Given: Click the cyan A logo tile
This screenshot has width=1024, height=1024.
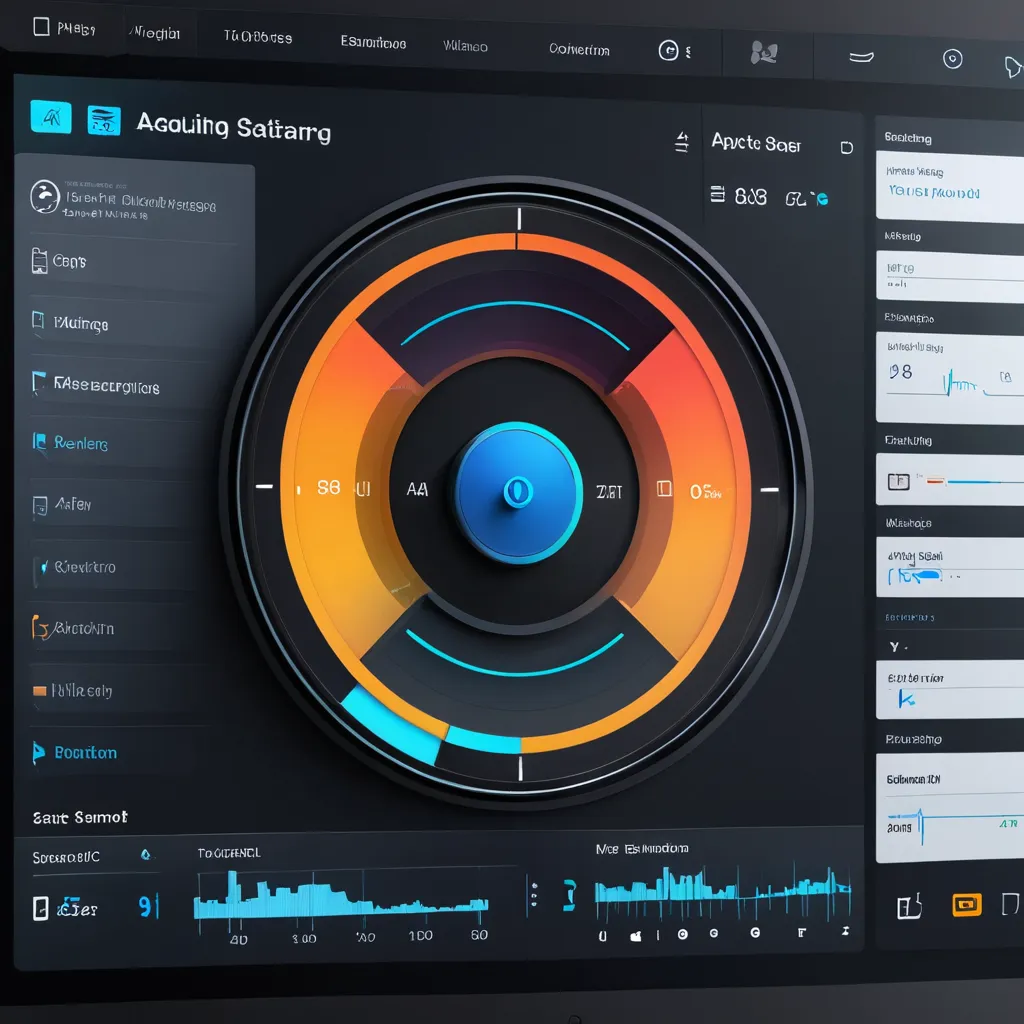Looking at the screenshot, I should [51, 116].
